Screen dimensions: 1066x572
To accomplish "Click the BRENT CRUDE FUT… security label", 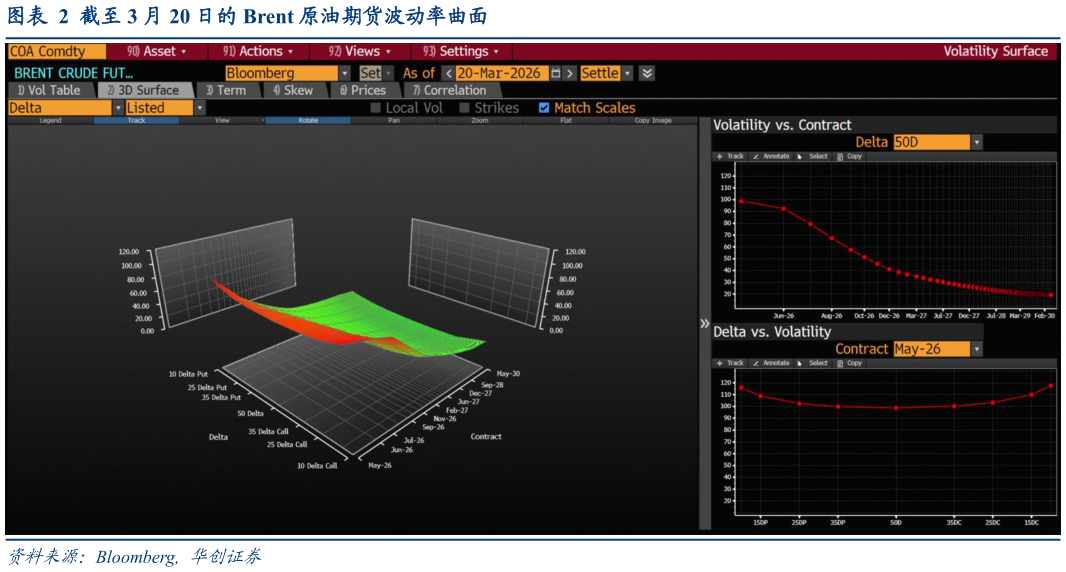I will point(73,73).
